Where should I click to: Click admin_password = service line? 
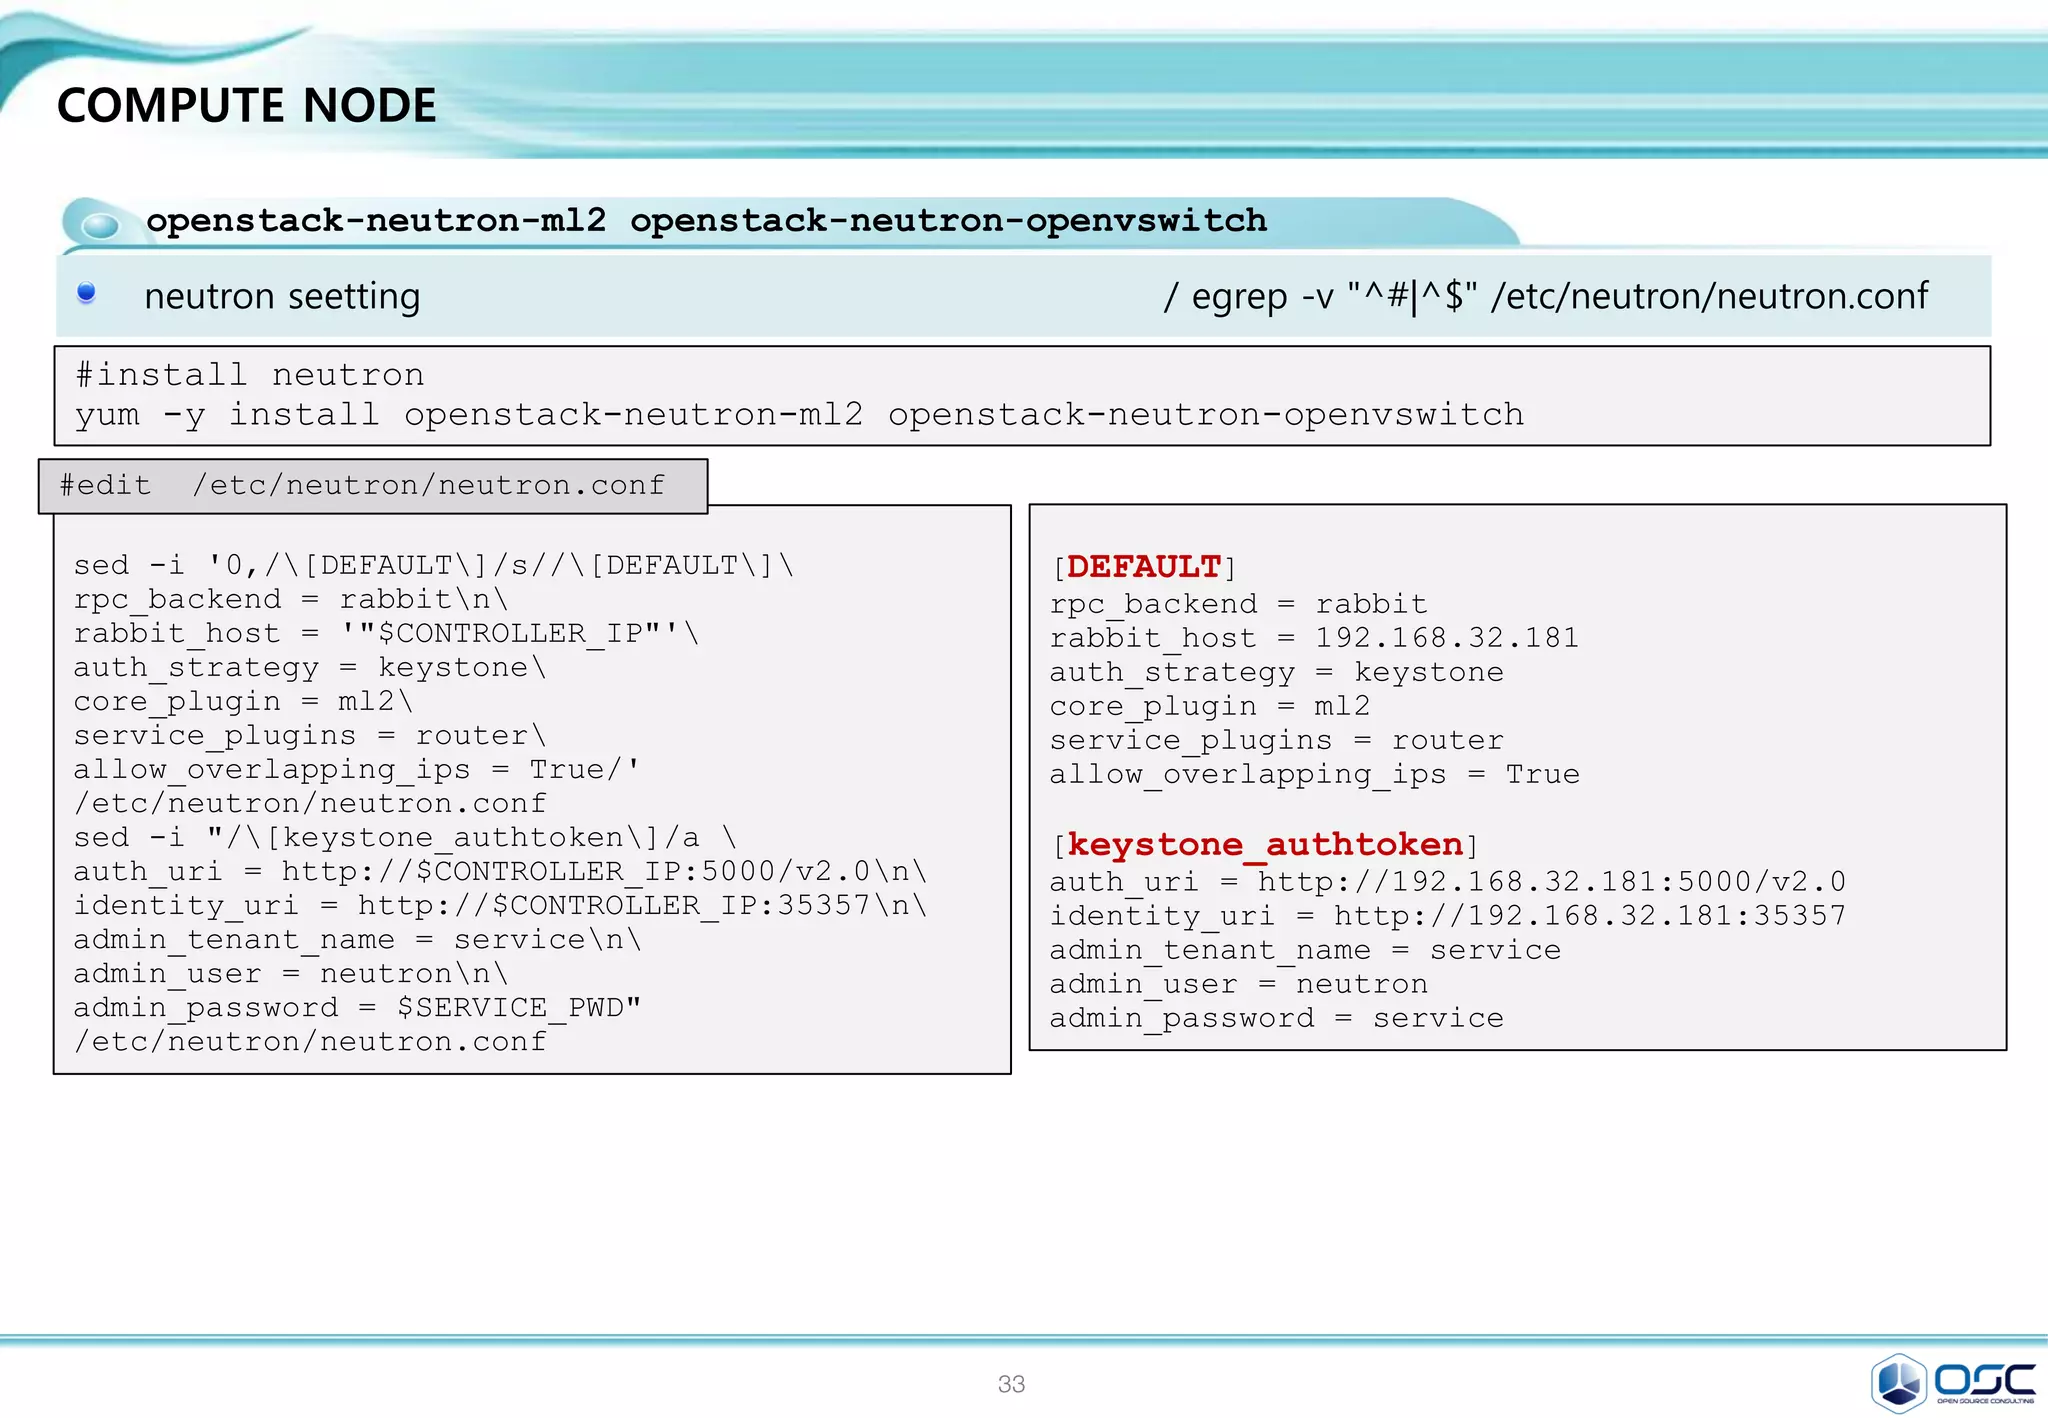tap(1276, 1018)
